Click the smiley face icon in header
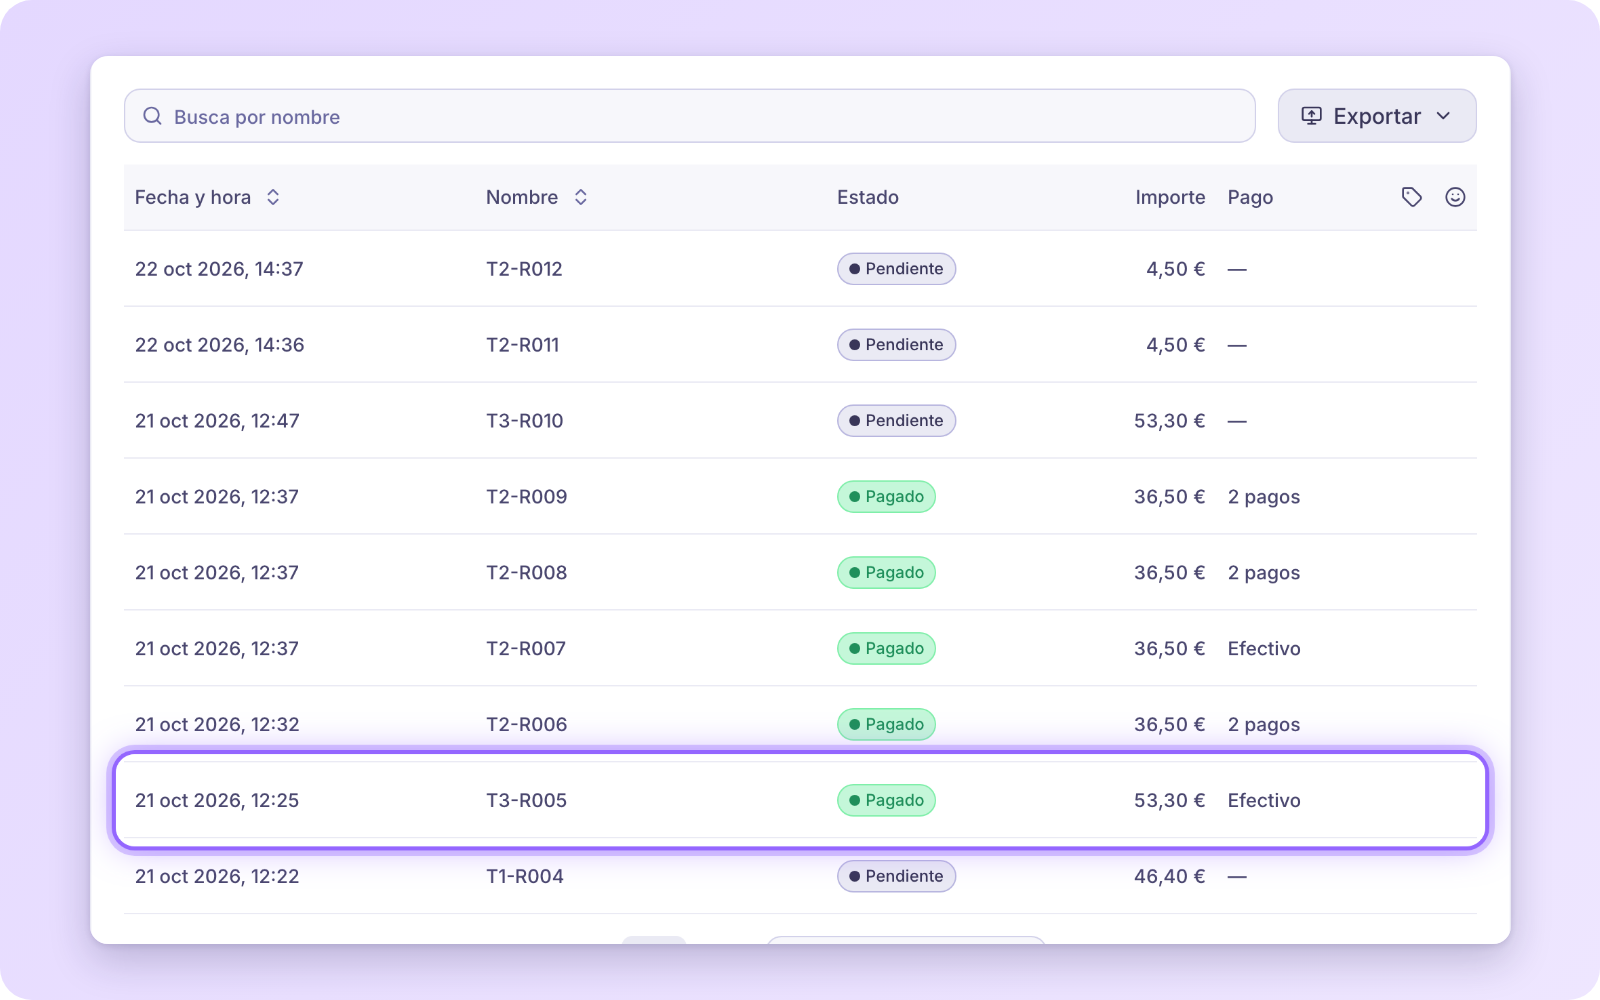This screenshot has height=1000, width=1600. coord(1455,197)
